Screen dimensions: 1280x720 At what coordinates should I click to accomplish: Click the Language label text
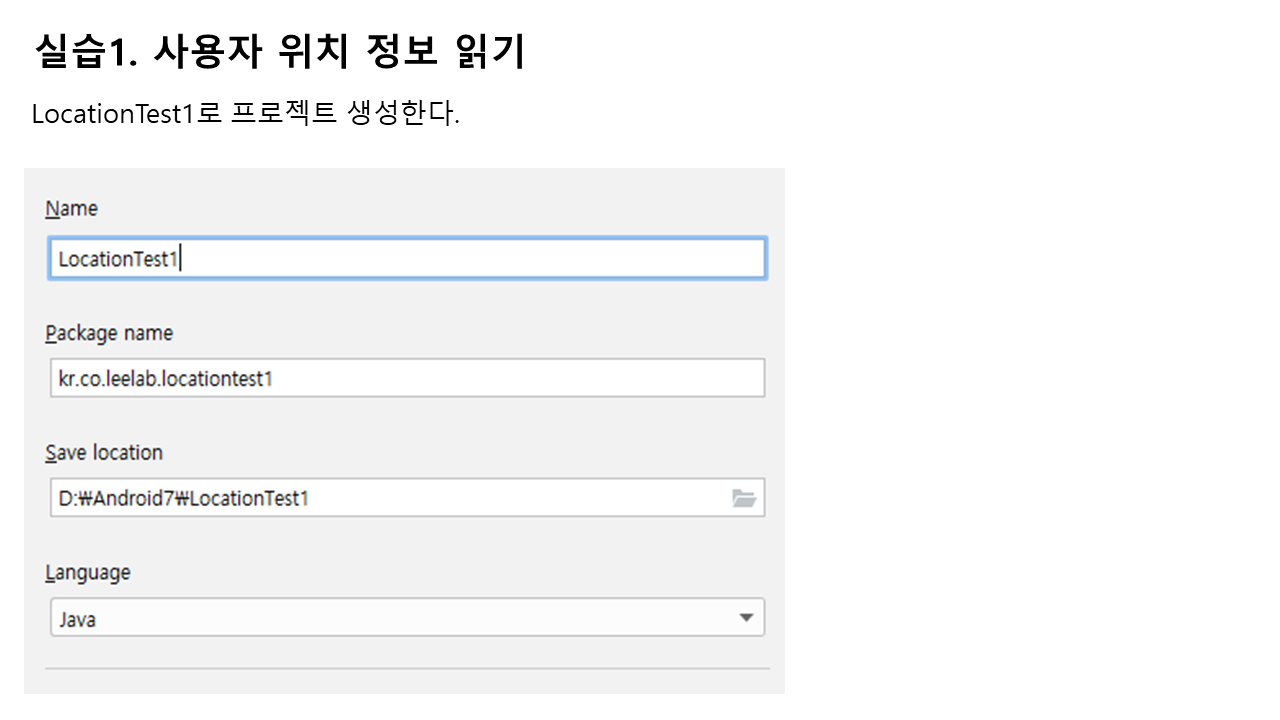pyautogui.click(x=88, y=573)
